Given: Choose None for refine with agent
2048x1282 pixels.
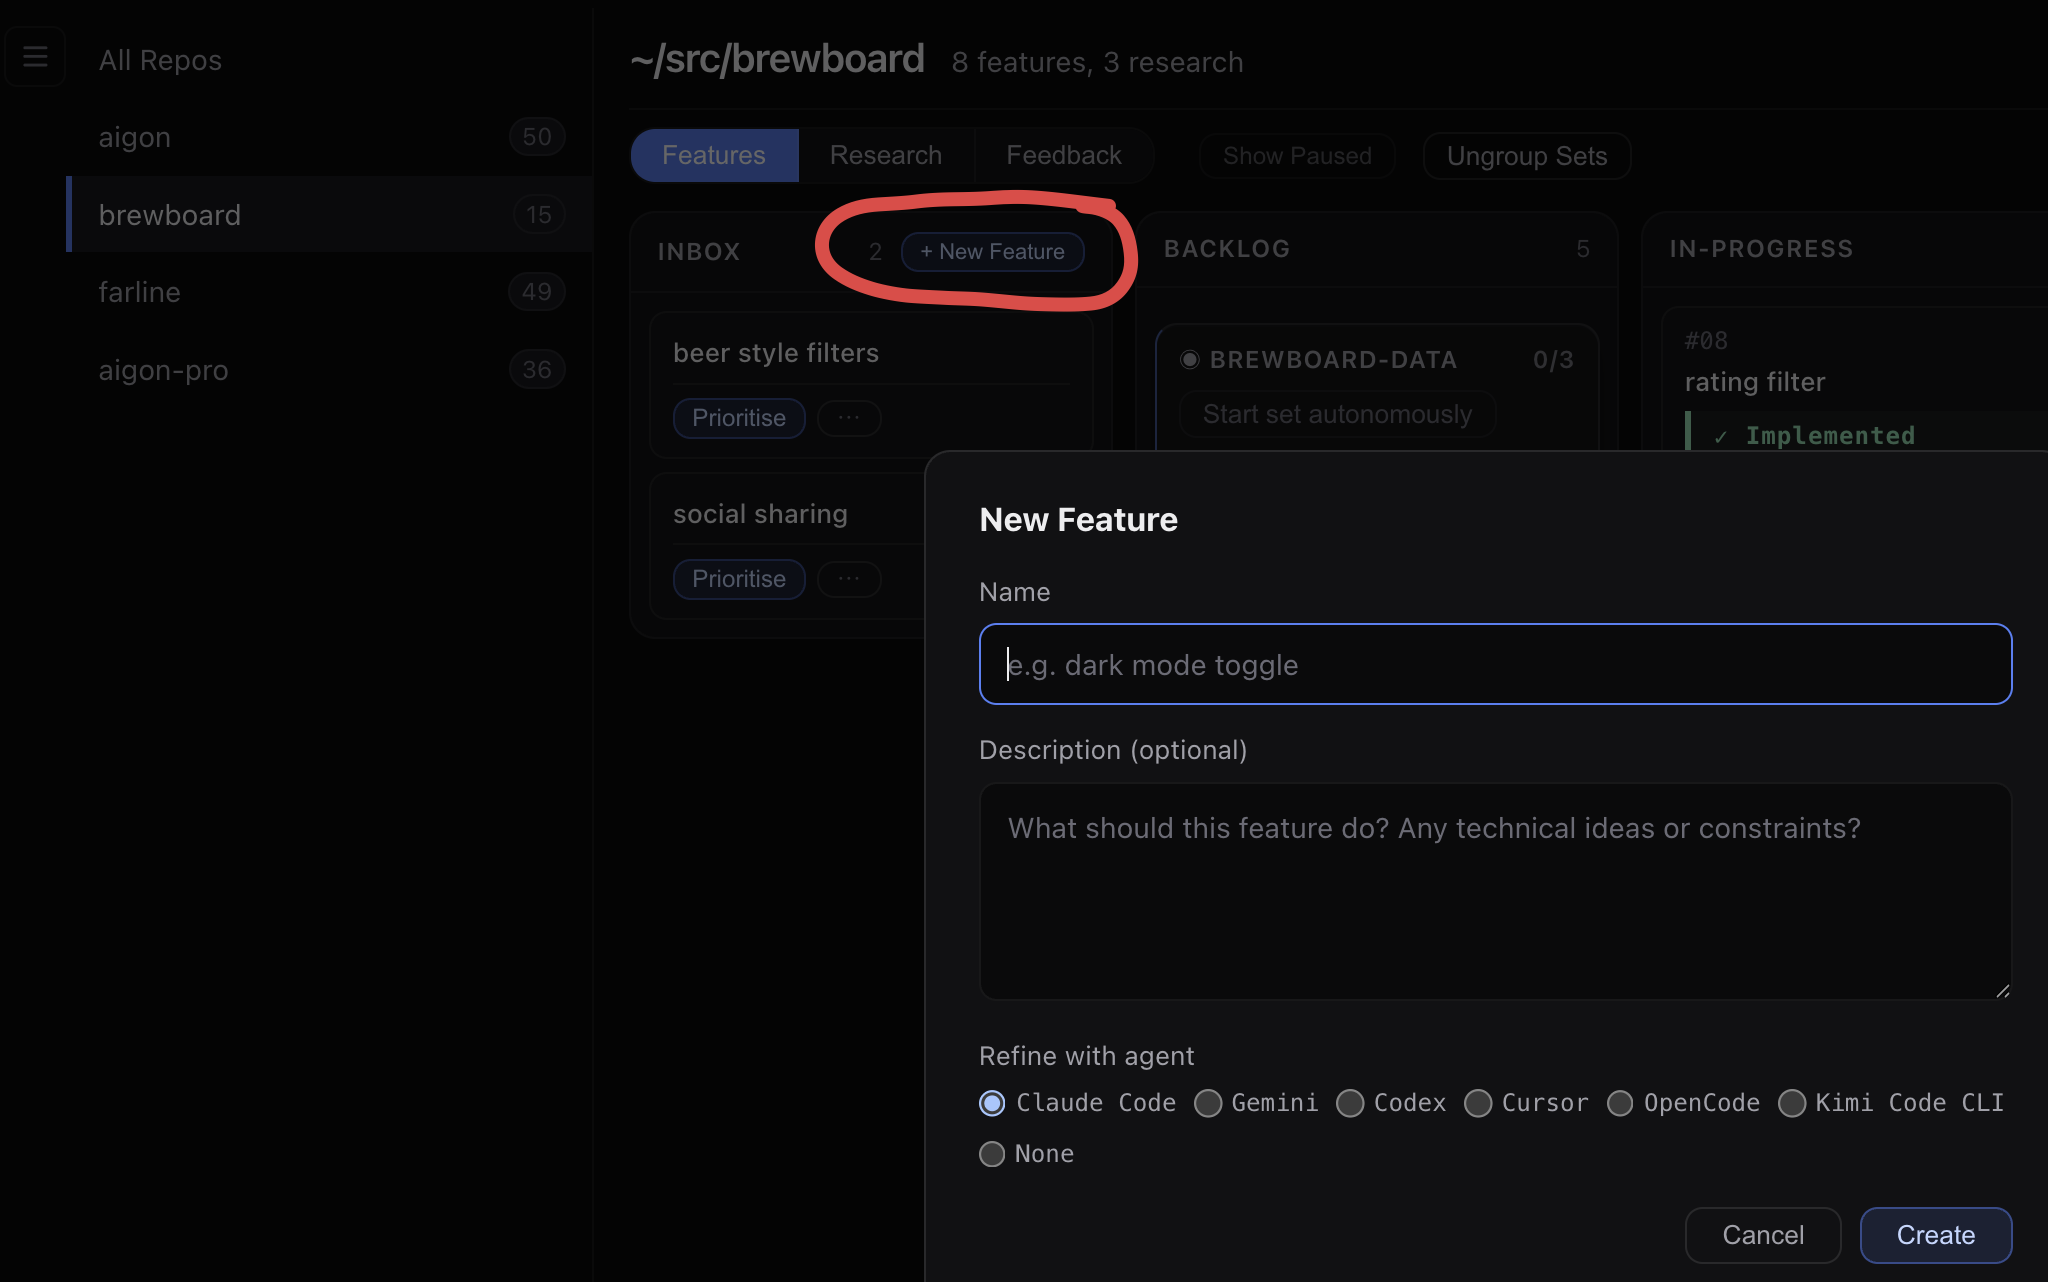Looking at the screenshot, I should pos(992,1154).
